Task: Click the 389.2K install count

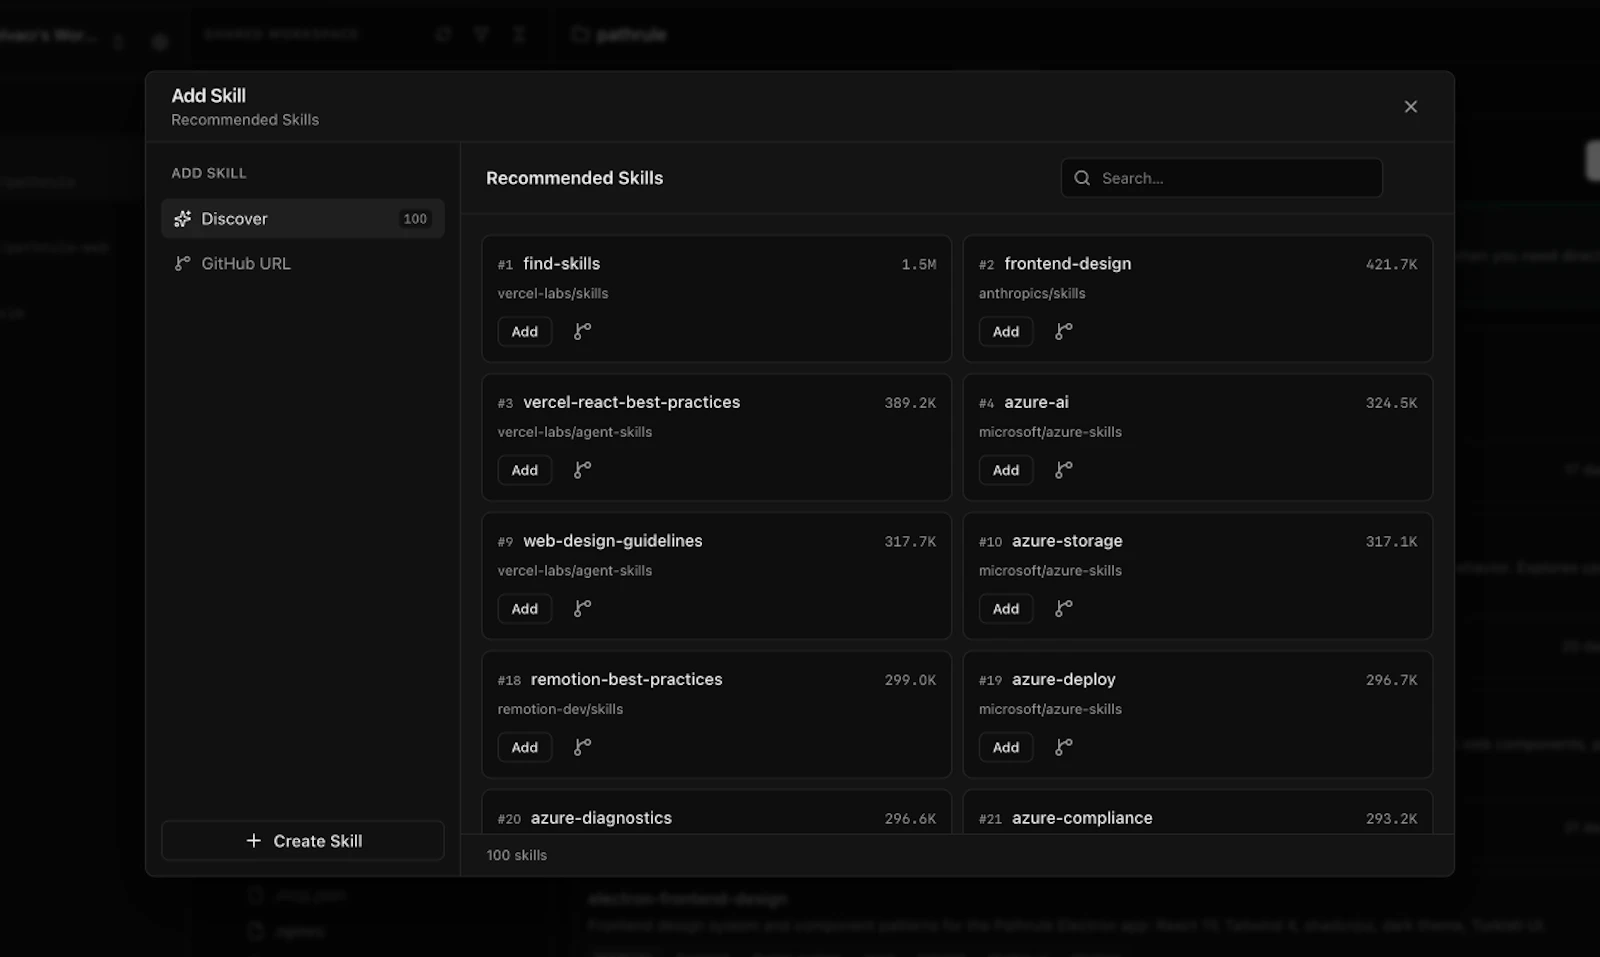Action: point(910,403)
